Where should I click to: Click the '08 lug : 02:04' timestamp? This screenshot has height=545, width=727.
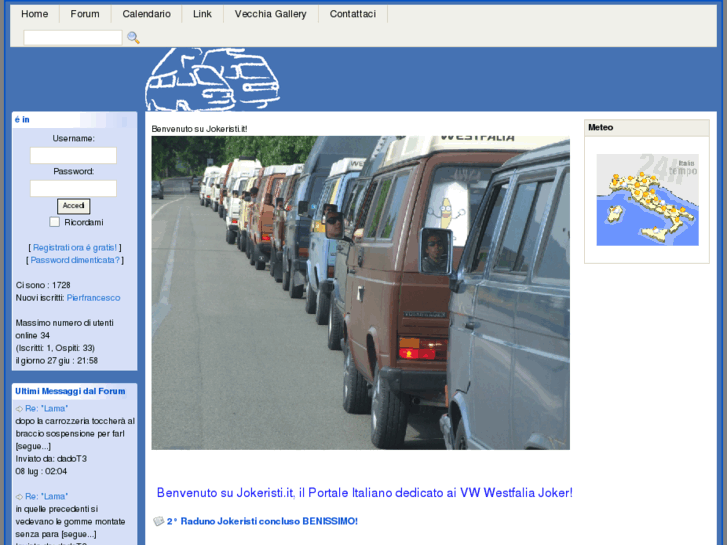pyautogui.click(x=41, y=471)
